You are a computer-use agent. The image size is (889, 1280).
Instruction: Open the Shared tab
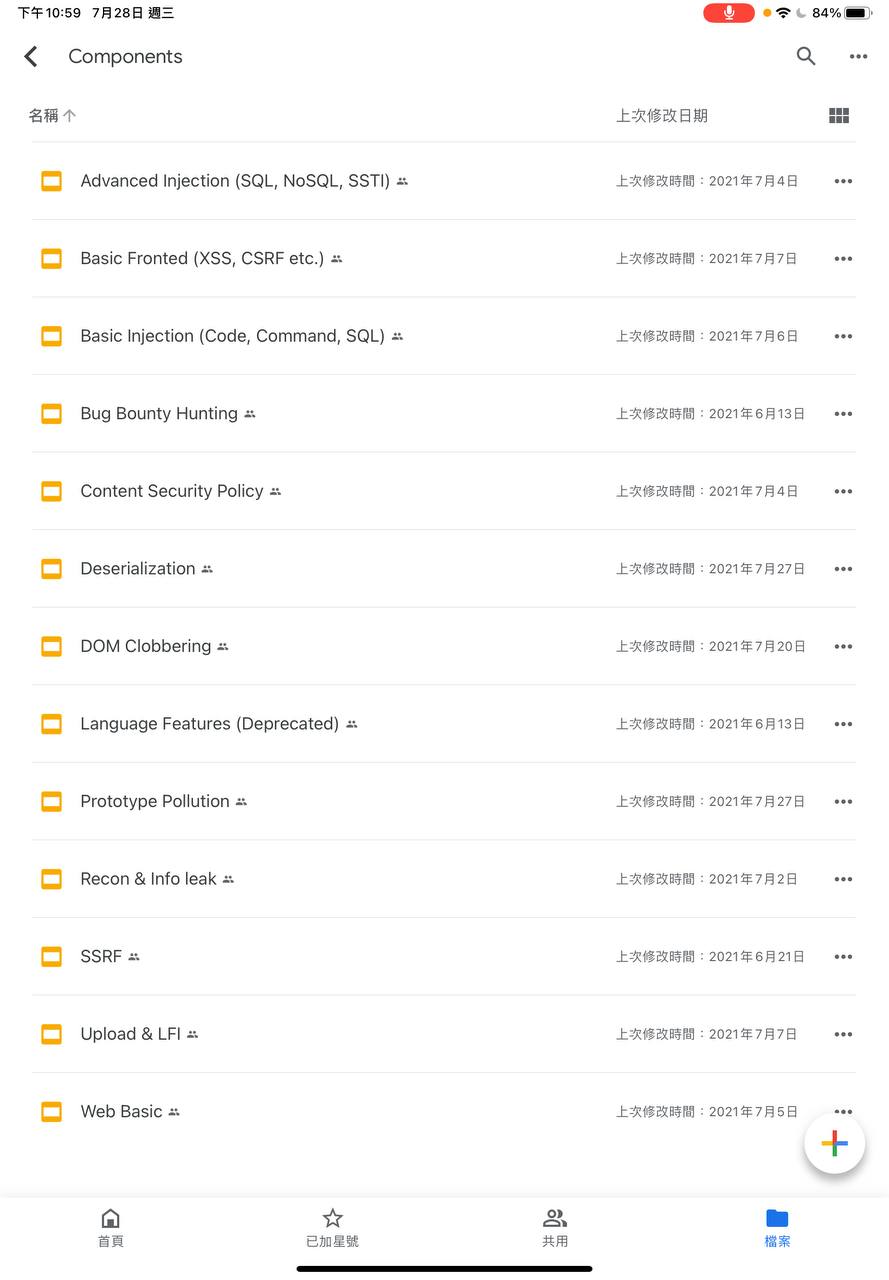click(555, 1228)
